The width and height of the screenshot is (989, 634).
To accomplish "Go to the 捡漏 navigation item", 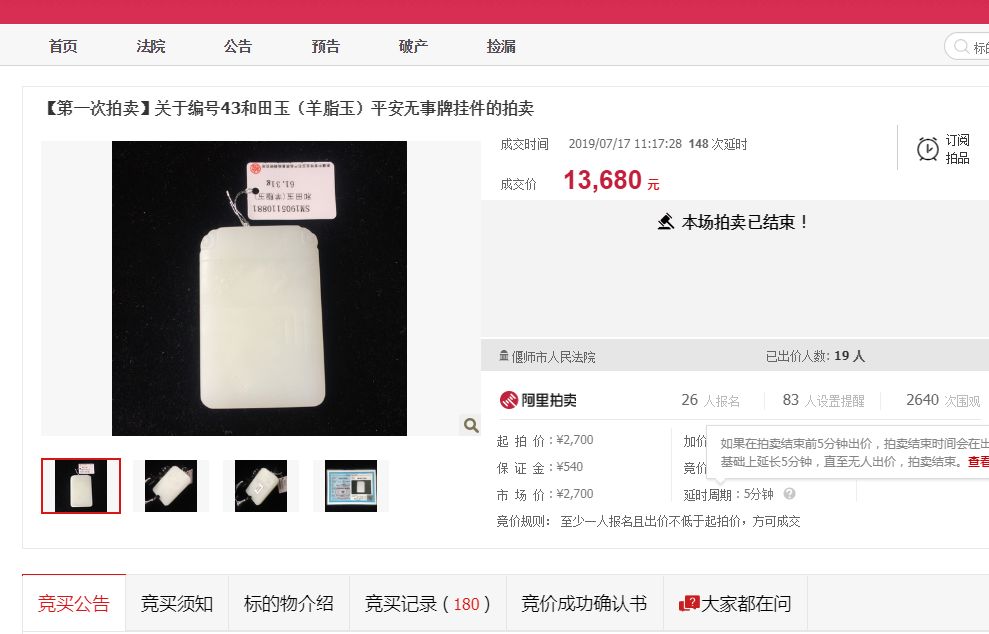I will (x=501, y=46).
